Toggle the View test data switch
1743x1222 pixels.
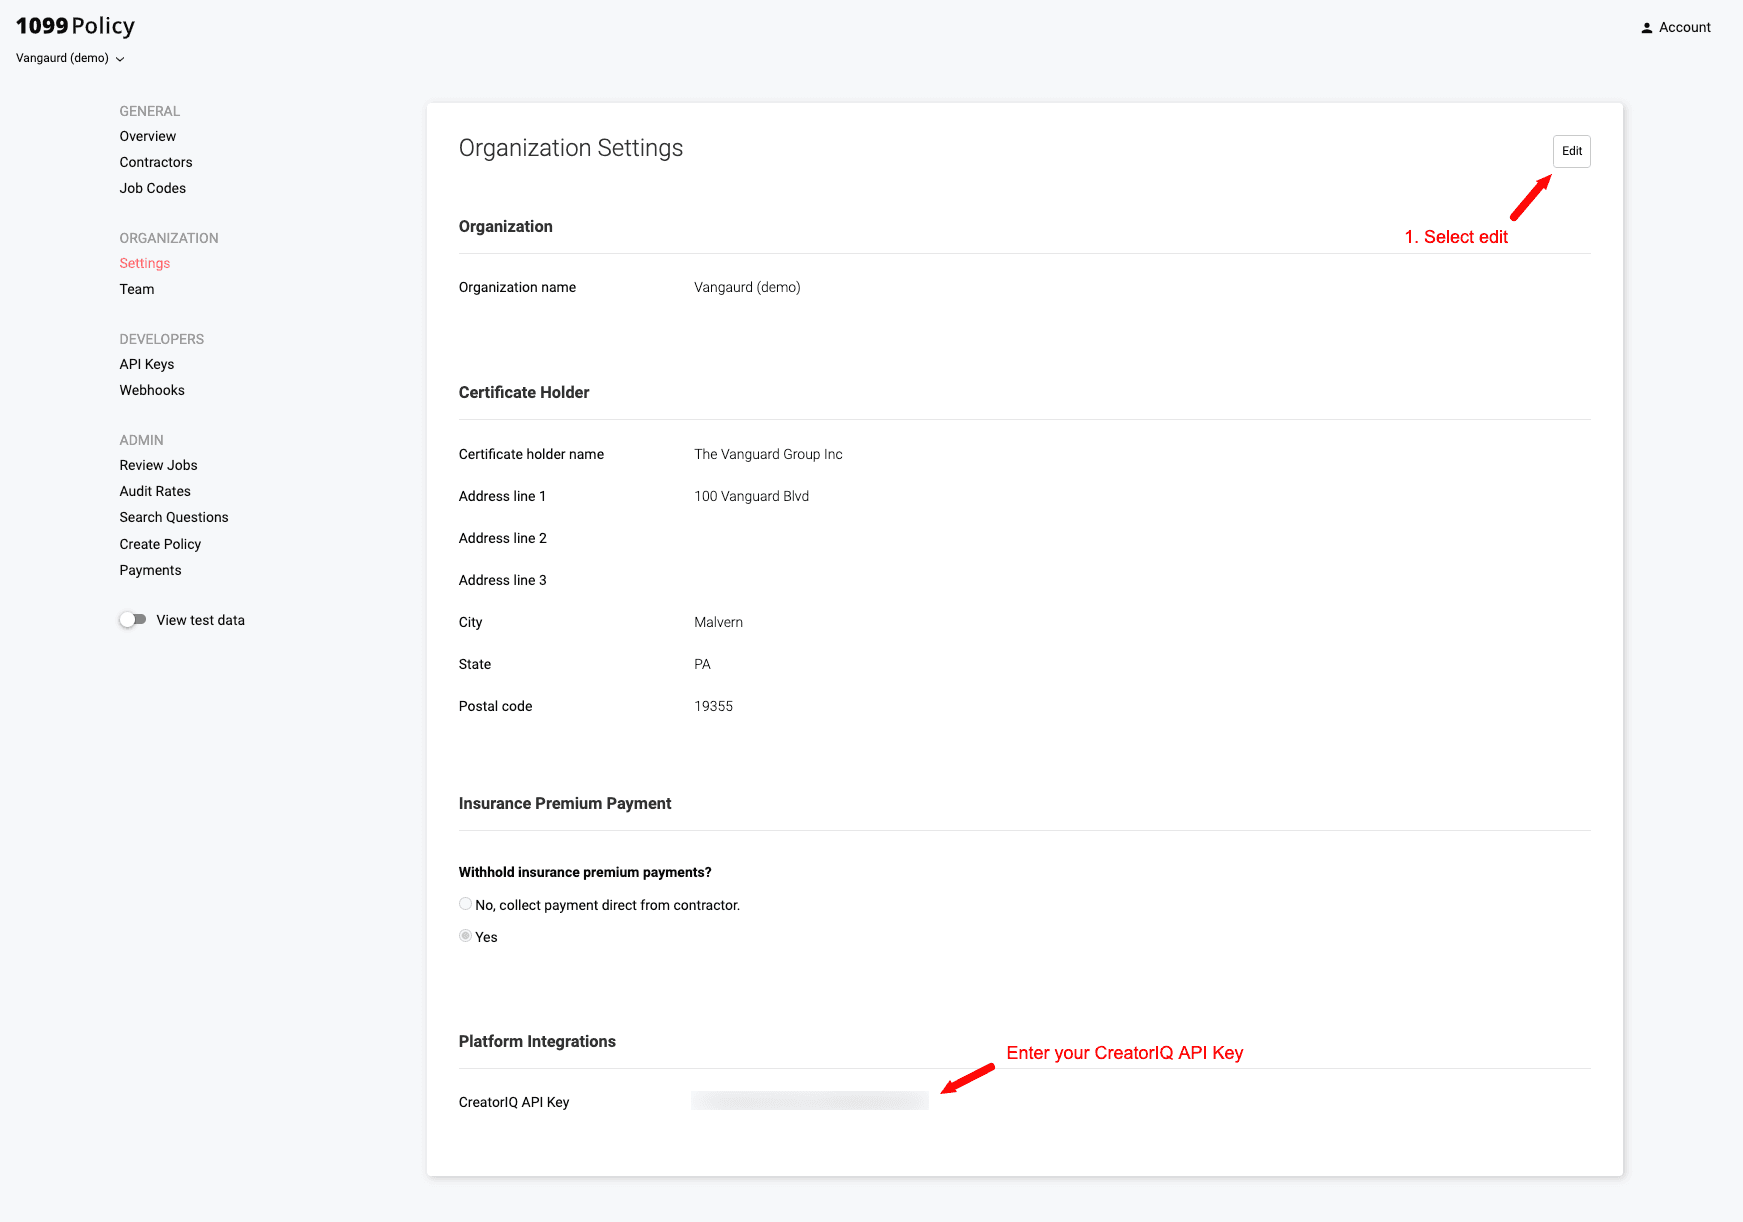pyautogui.click(x=133, y=620)
